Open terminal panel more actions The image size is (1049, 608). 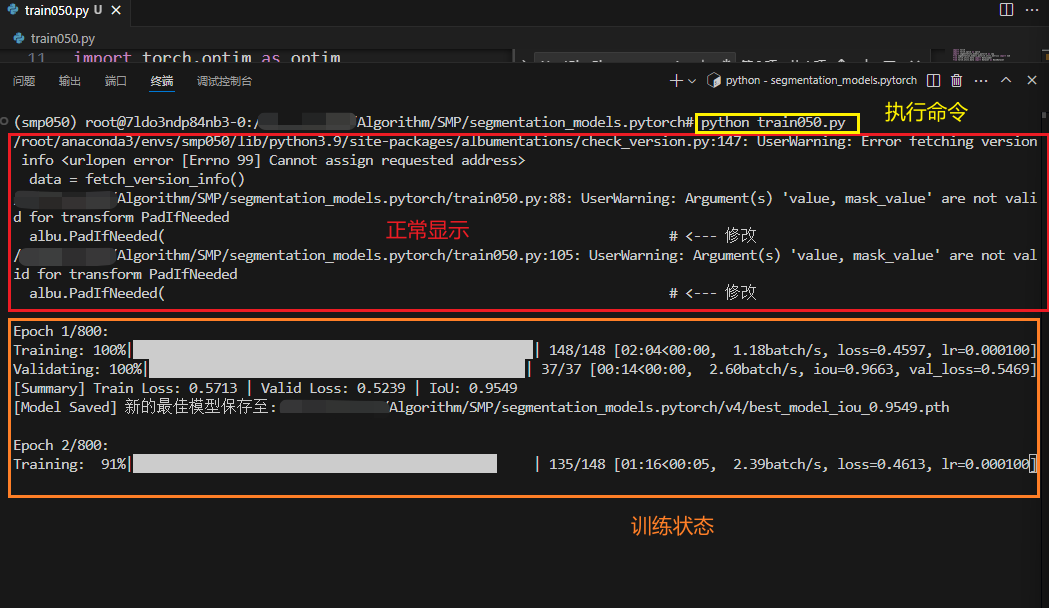(x=981, y=80)
